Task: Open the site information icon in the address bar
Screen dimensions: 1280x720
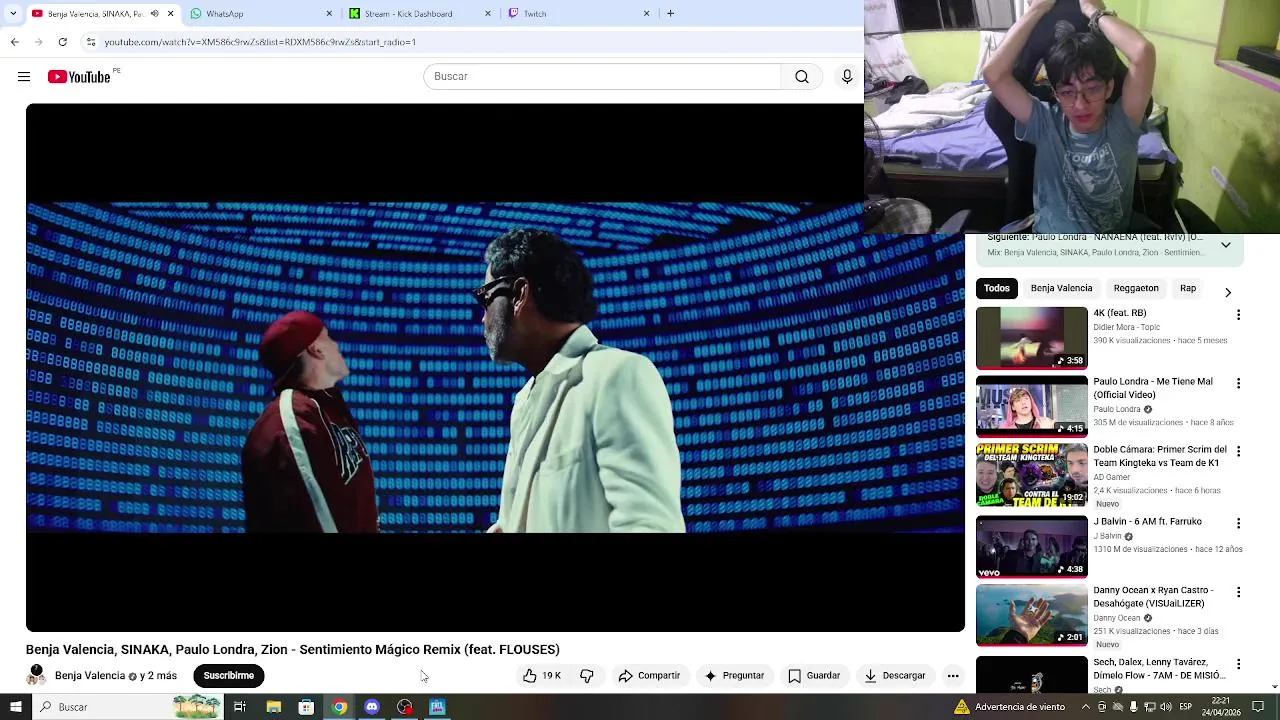Action: point(91,42)
